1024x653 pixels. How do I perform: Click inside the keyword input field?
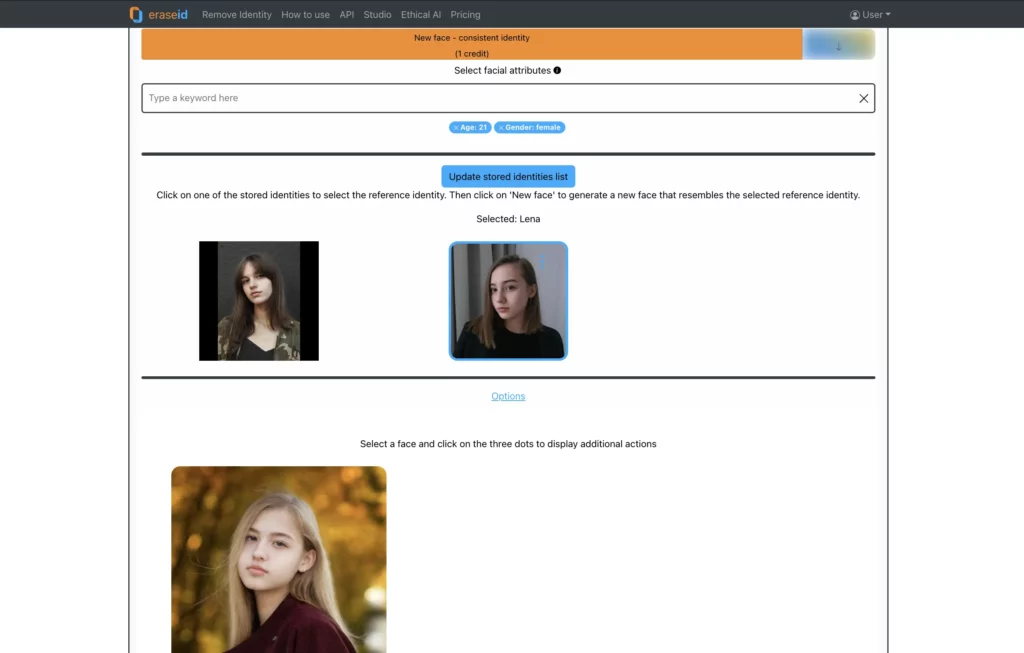pyautogui.click(x=400, y=97)
